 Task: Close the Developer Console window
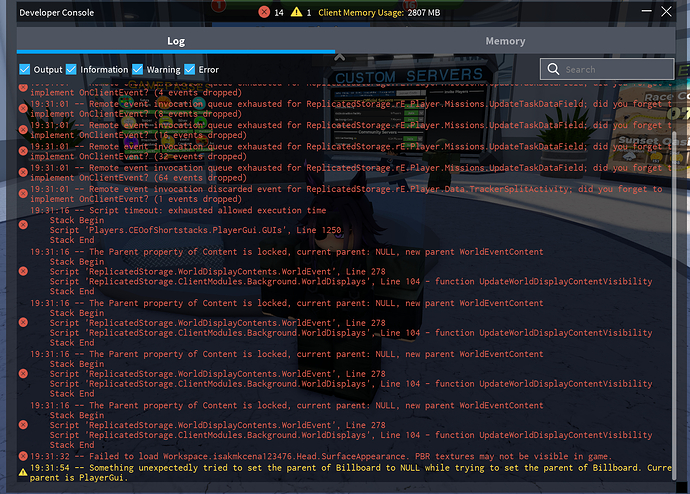pos(668,12)
